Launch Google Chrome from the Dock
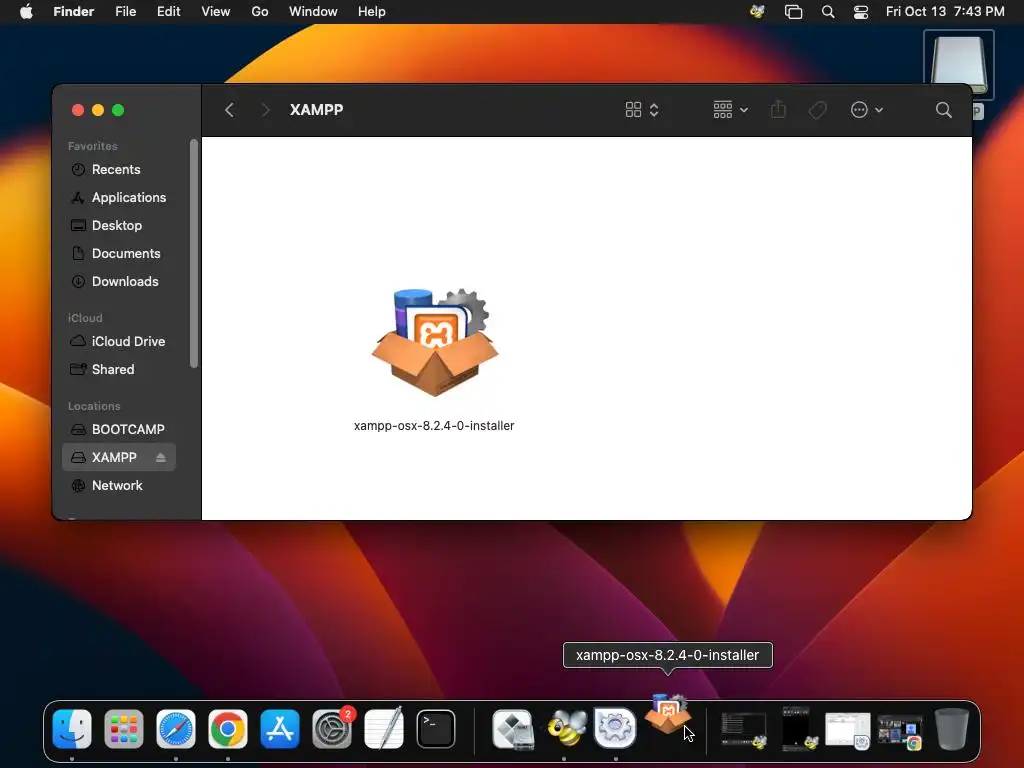Image resolution: width=1024 pixels, height=768 pixels. point(228,728)
